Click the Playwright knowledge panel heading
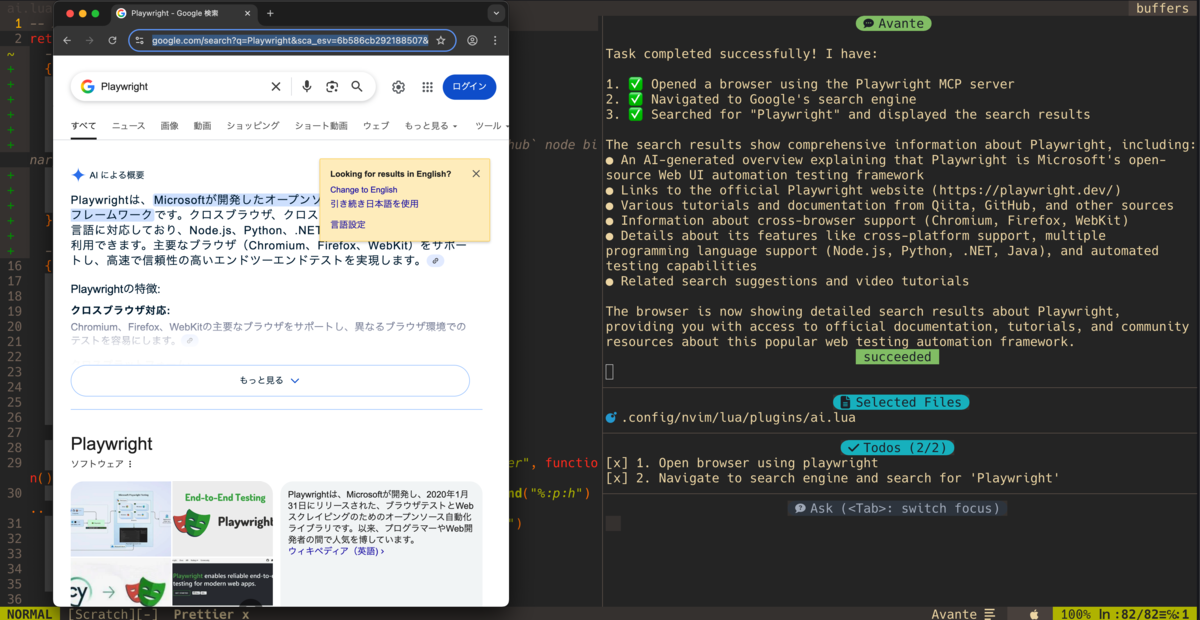Viewport: 1200px width, 620px height. tap(111, 444)
